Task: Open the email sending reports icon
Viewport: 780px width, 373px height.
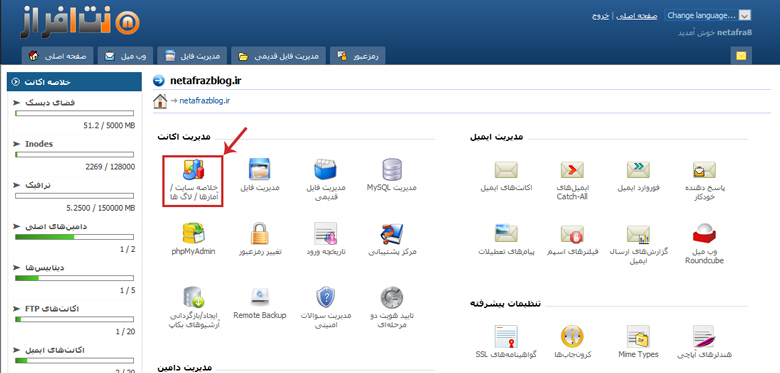Action: [x=638, y=234]
